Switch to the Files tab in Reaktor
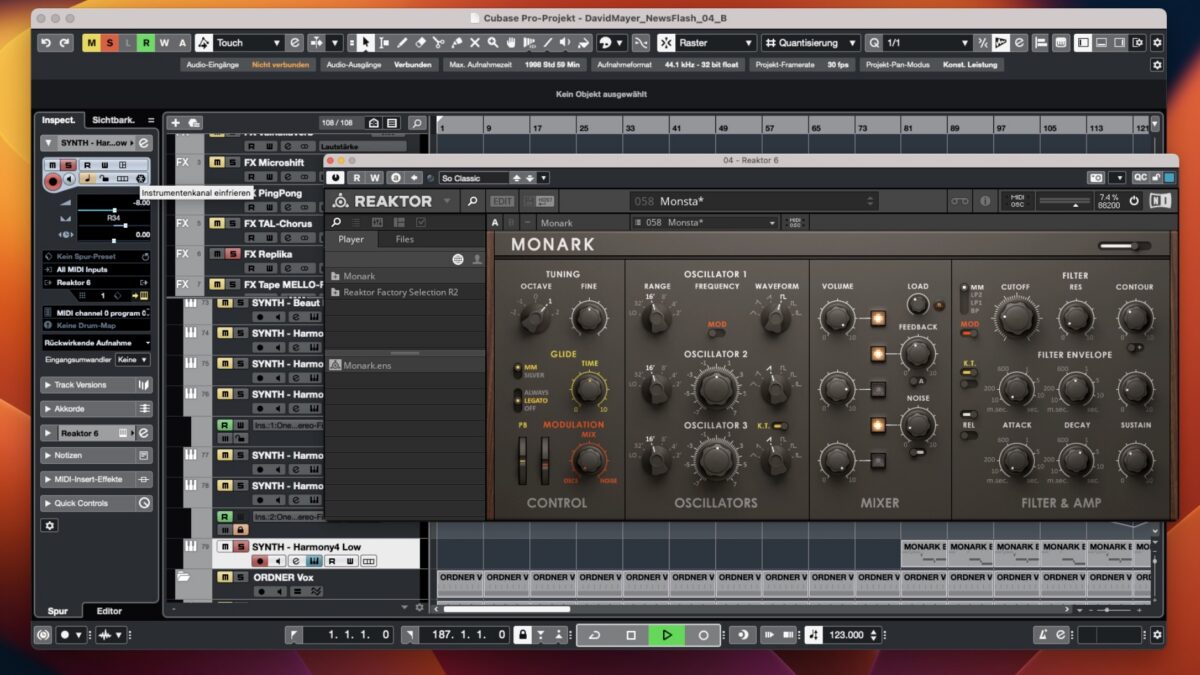The width and height of the screenshot is (1200, 675). (x=404, y=239)
